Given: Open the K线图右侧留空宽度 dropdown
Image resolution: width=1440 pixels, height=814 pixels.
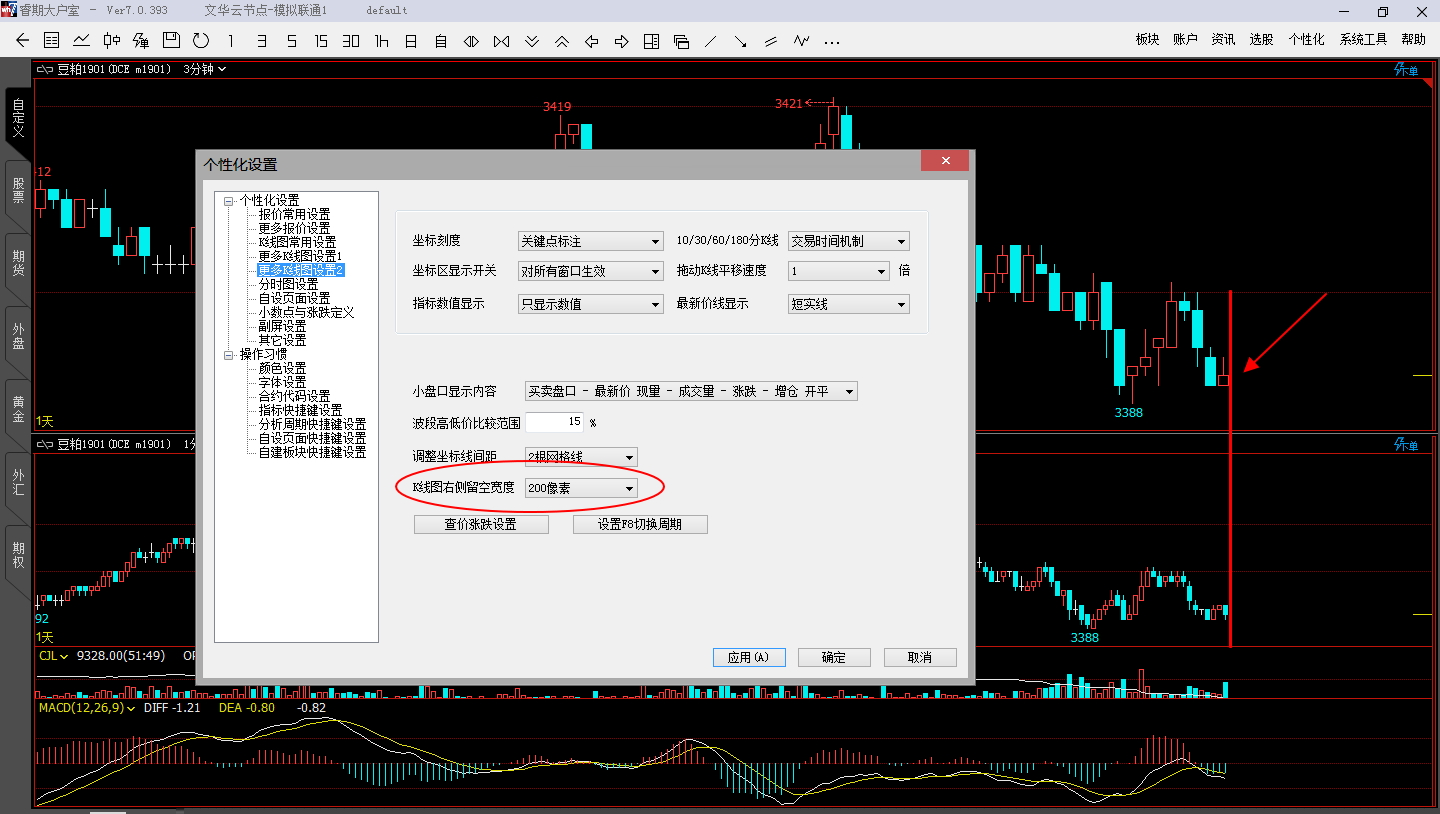Looking at the screenshot, I should pos(581,488).
